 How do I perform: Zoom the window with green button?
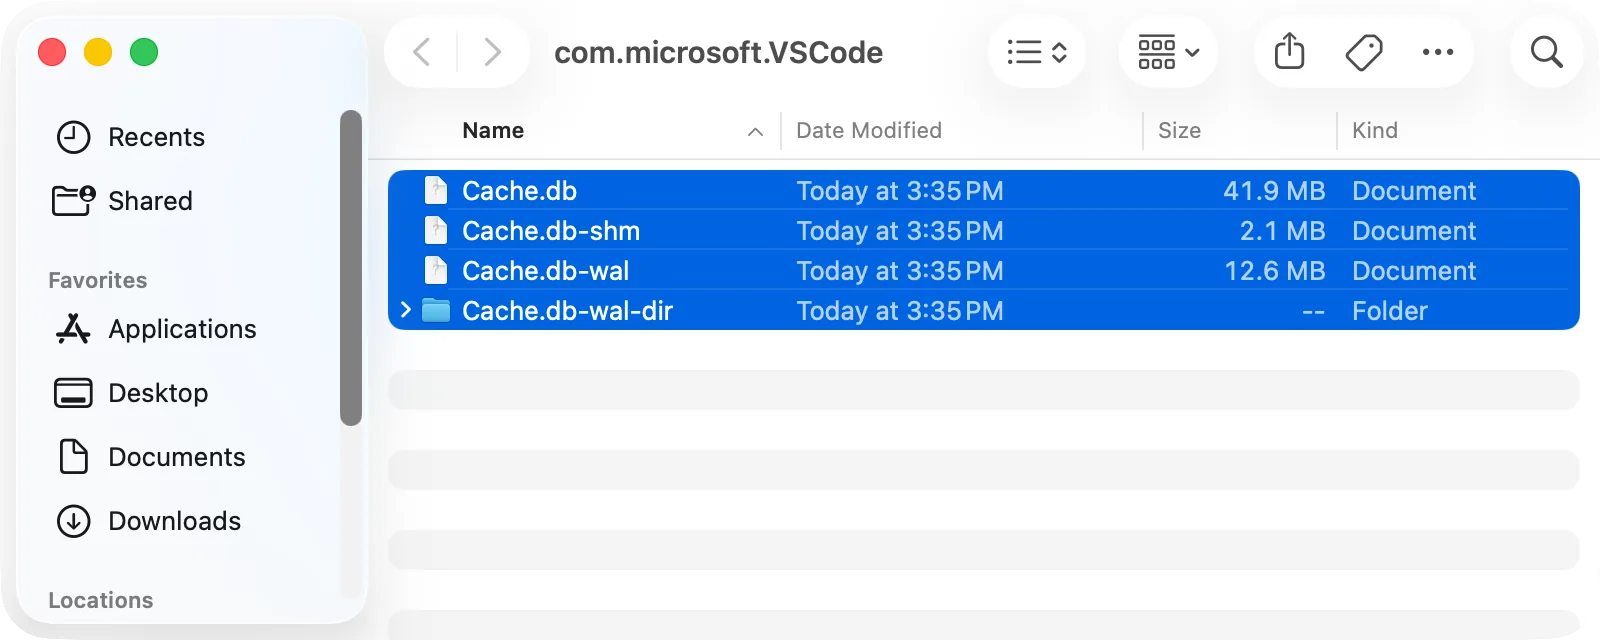144,52
